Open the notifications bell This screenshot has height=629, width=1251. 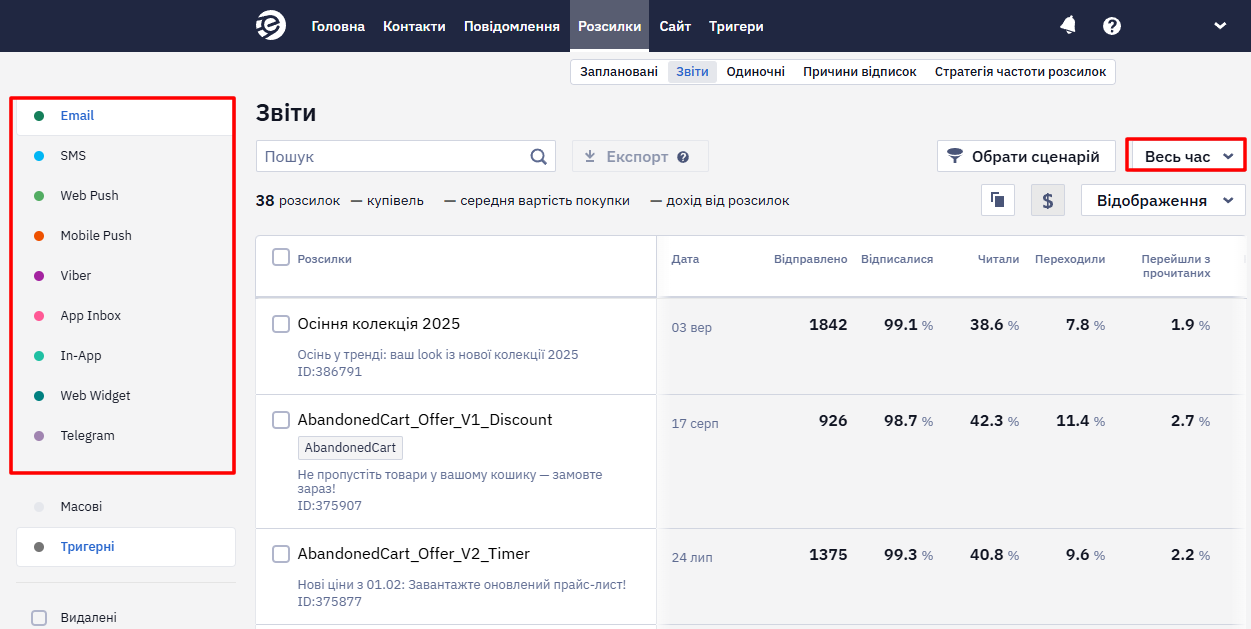point(1068,26)
